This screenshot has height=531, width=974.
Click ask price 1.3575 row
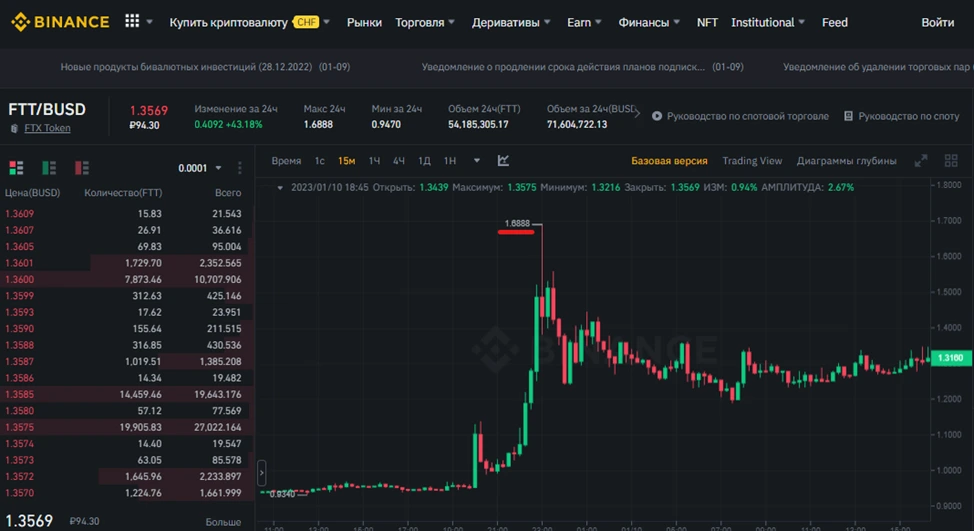[127, 427]
